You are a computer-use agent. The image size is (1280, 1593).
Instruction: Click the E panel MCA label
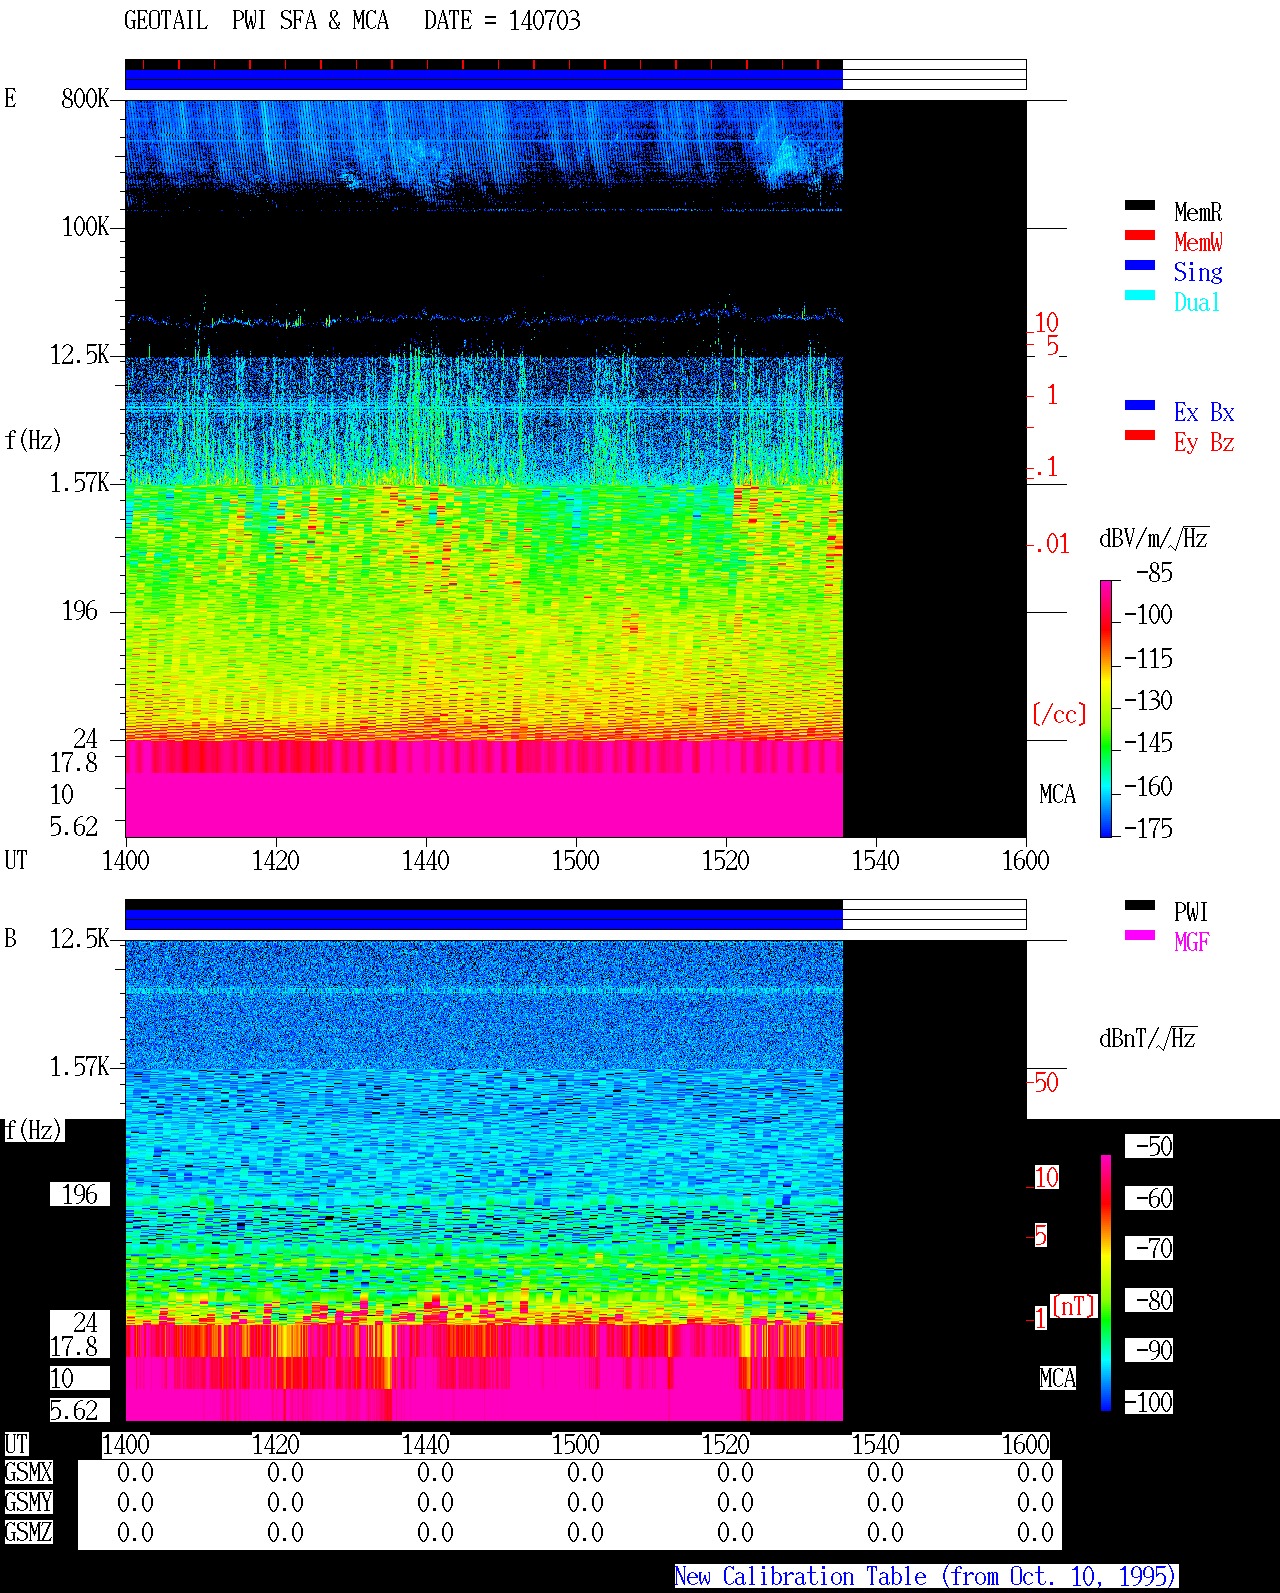1057,794
